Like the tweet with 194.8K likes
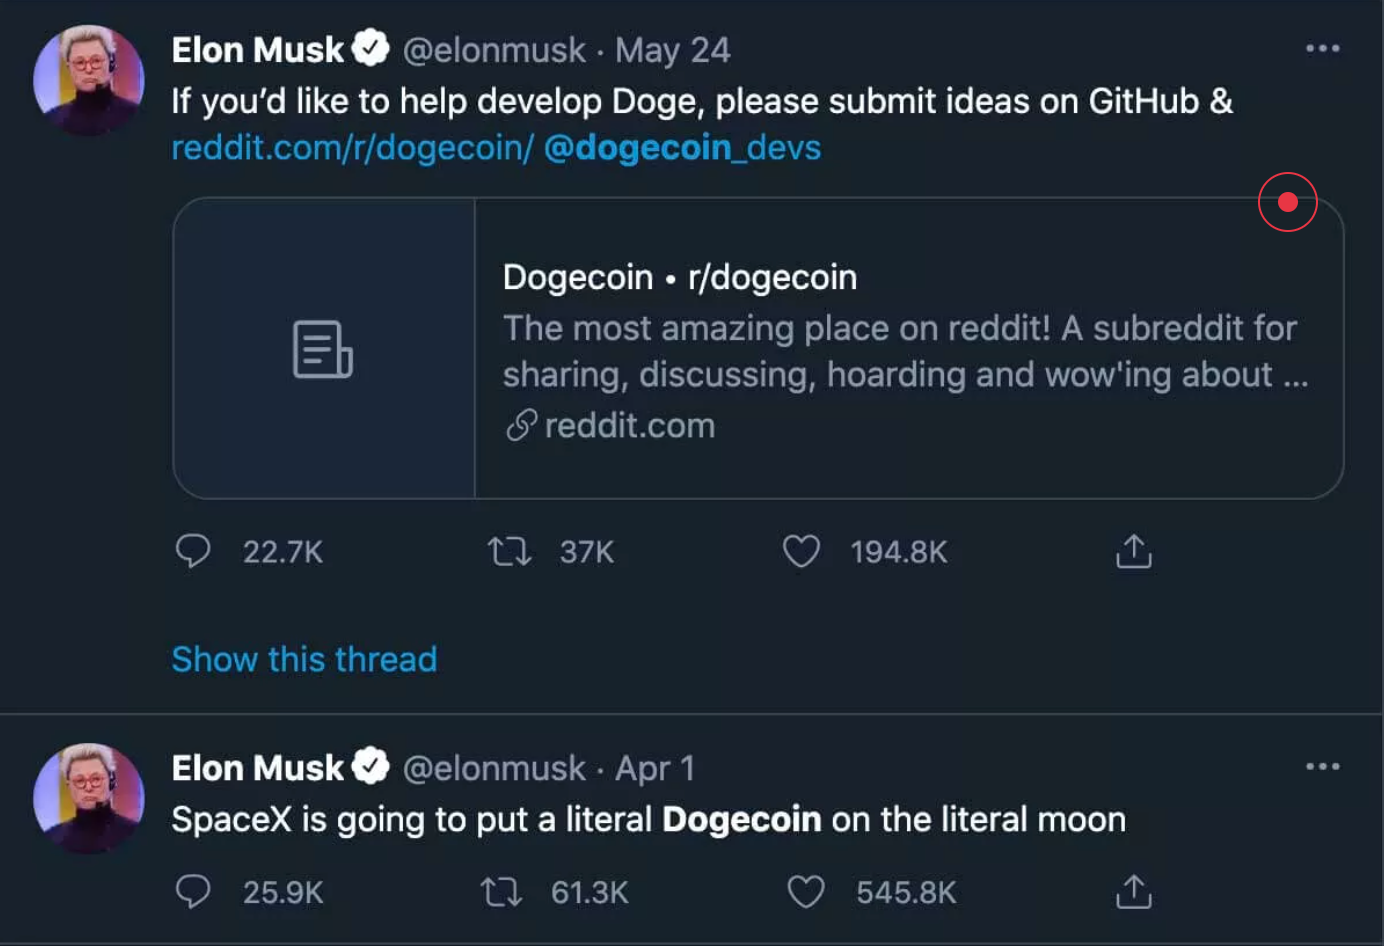 [801, 551]
